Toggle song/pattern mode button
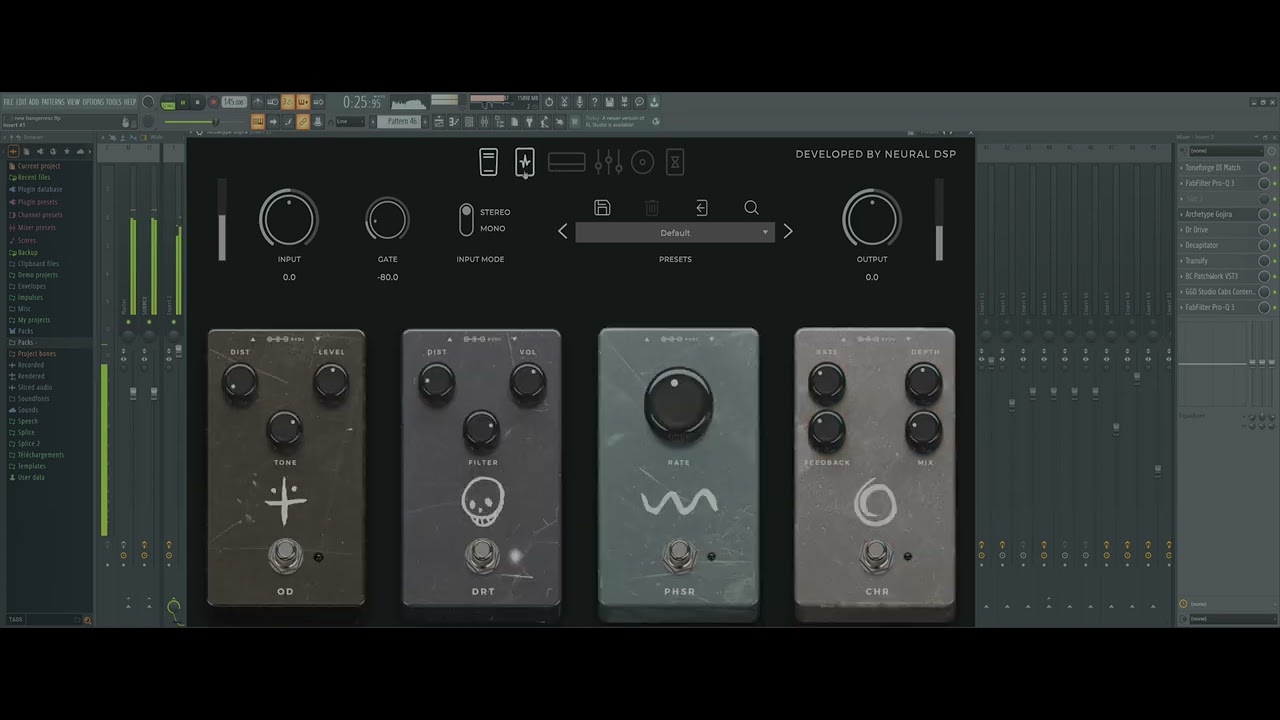 pos(168,102)
